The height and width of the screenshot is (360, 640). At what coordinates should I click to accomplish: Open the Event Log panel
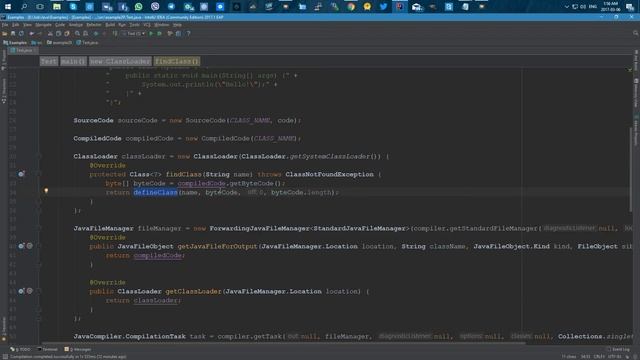point(618,349)
